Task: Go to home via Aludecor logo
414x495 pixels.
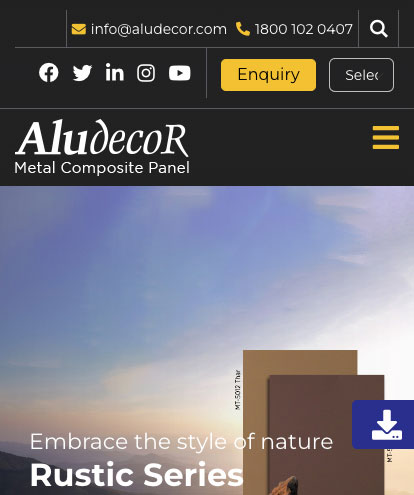Action: click(x=102, y=138)
